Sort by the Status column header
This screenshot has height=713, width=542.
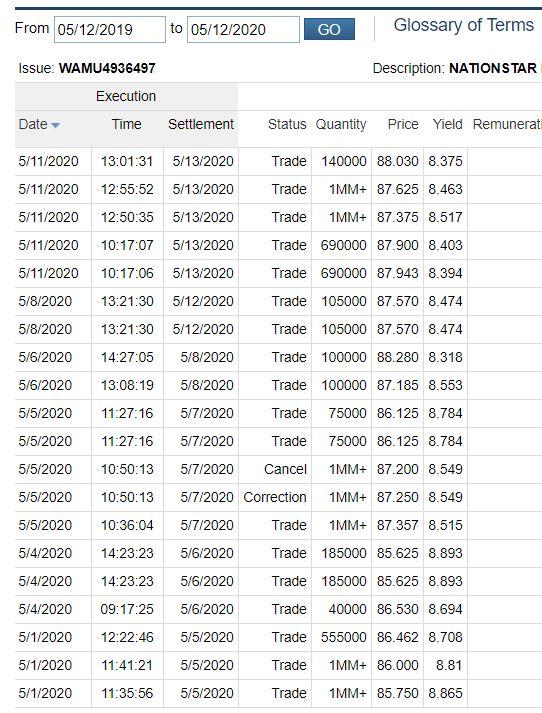coord(287,124)
